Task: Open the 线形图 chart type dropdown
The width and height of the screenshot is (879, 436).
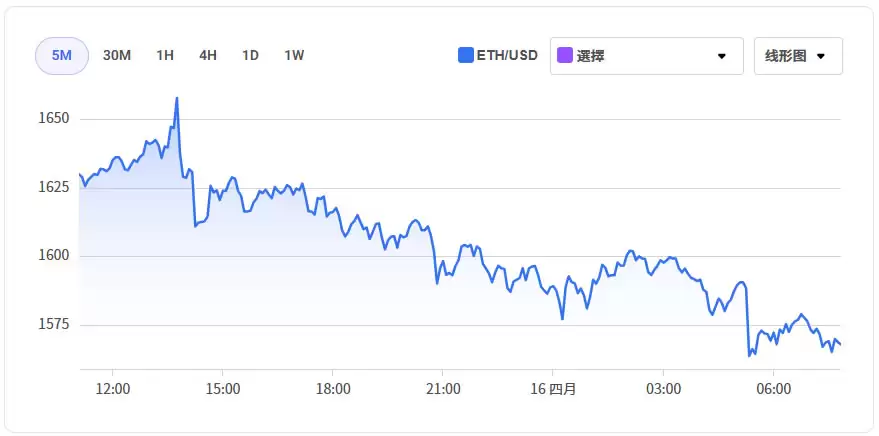Action: [790, 56]
